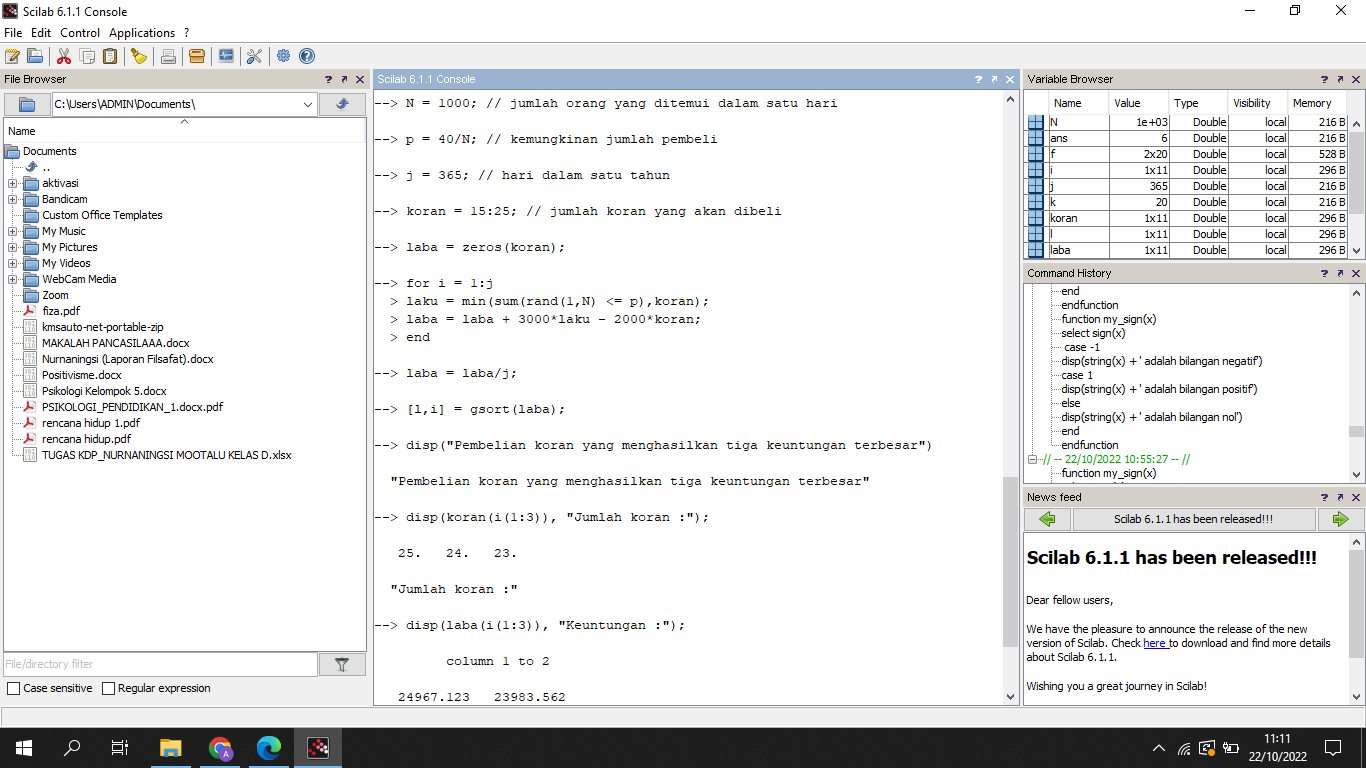
Task: Close the Command History panel
Action: point(1355,273)
